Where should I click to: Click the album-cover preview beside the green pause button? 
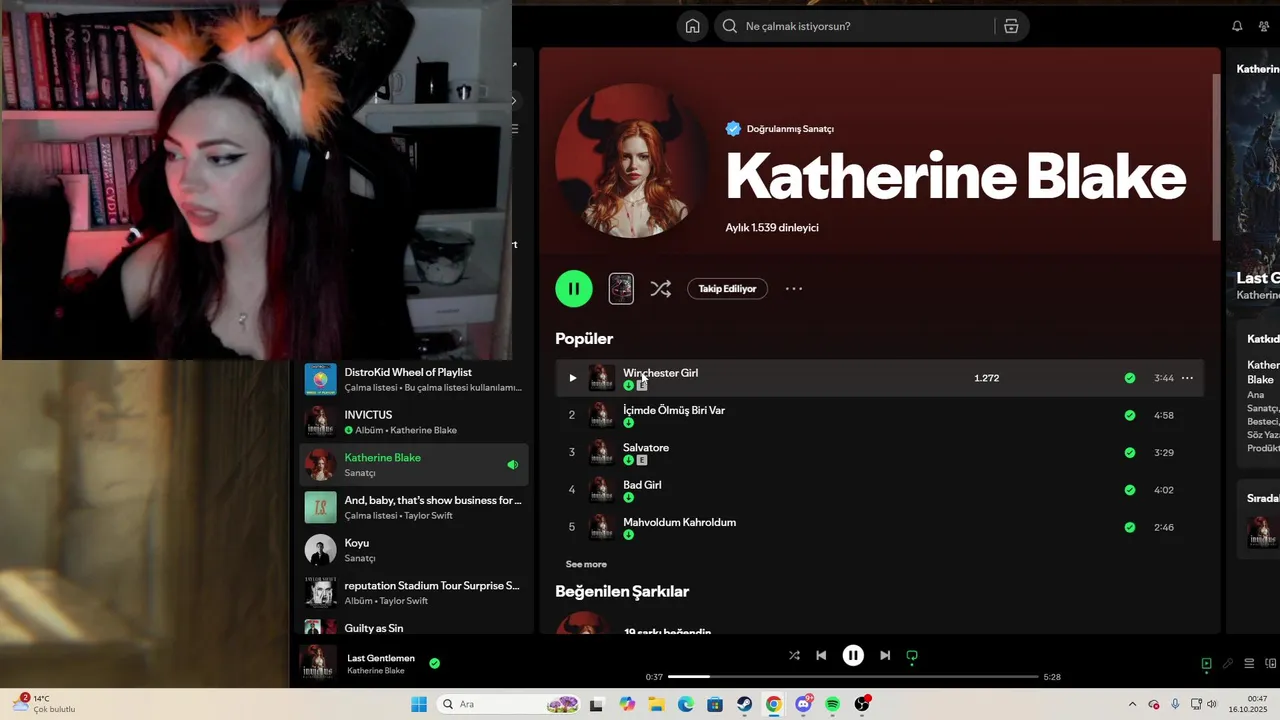[621, 289]
